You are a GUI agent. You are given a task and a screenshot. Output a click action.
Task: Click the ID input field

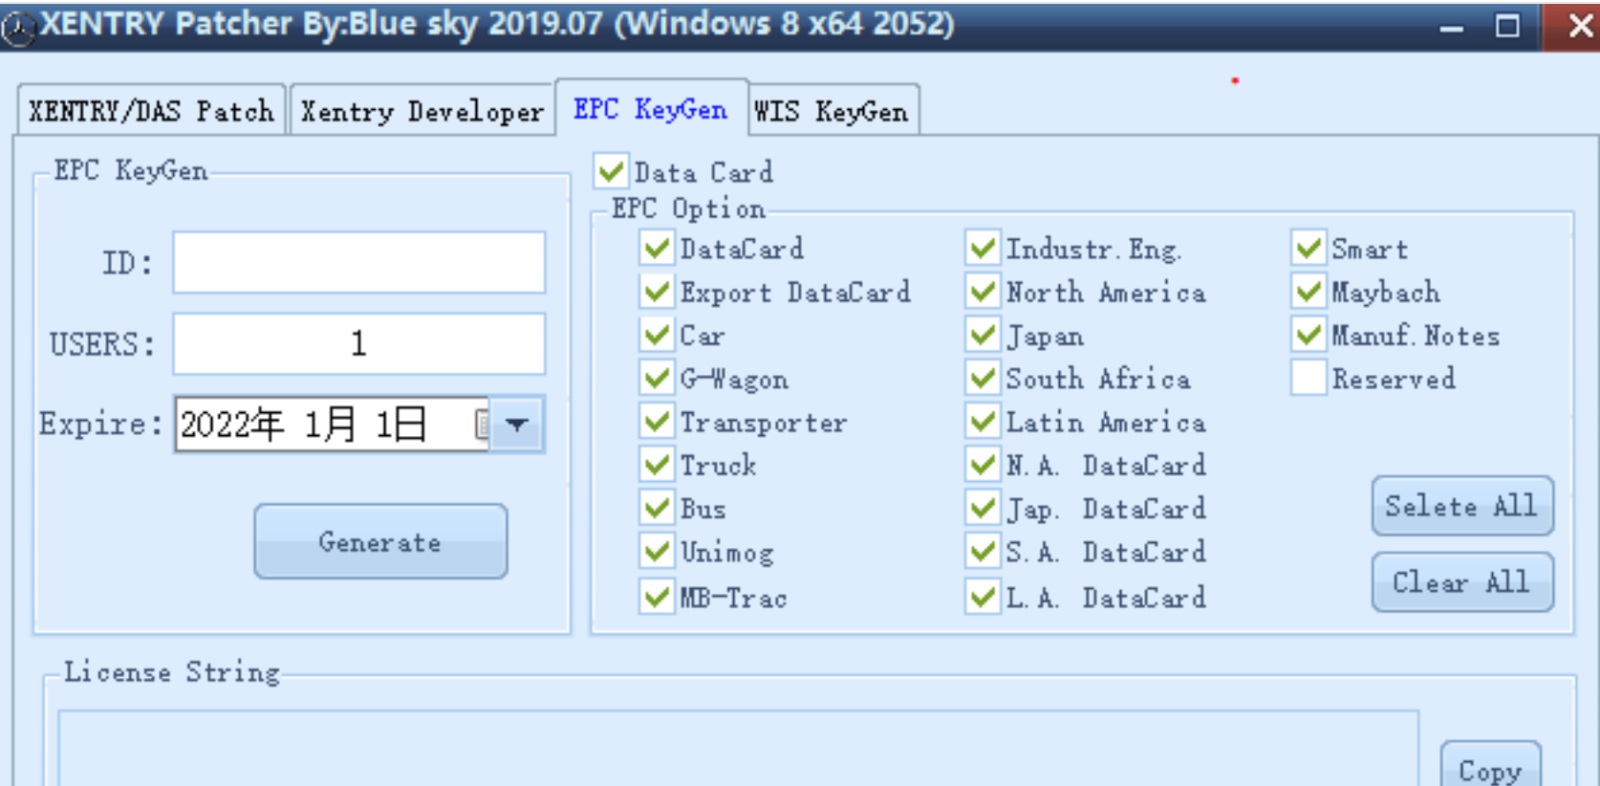(359, 262)
